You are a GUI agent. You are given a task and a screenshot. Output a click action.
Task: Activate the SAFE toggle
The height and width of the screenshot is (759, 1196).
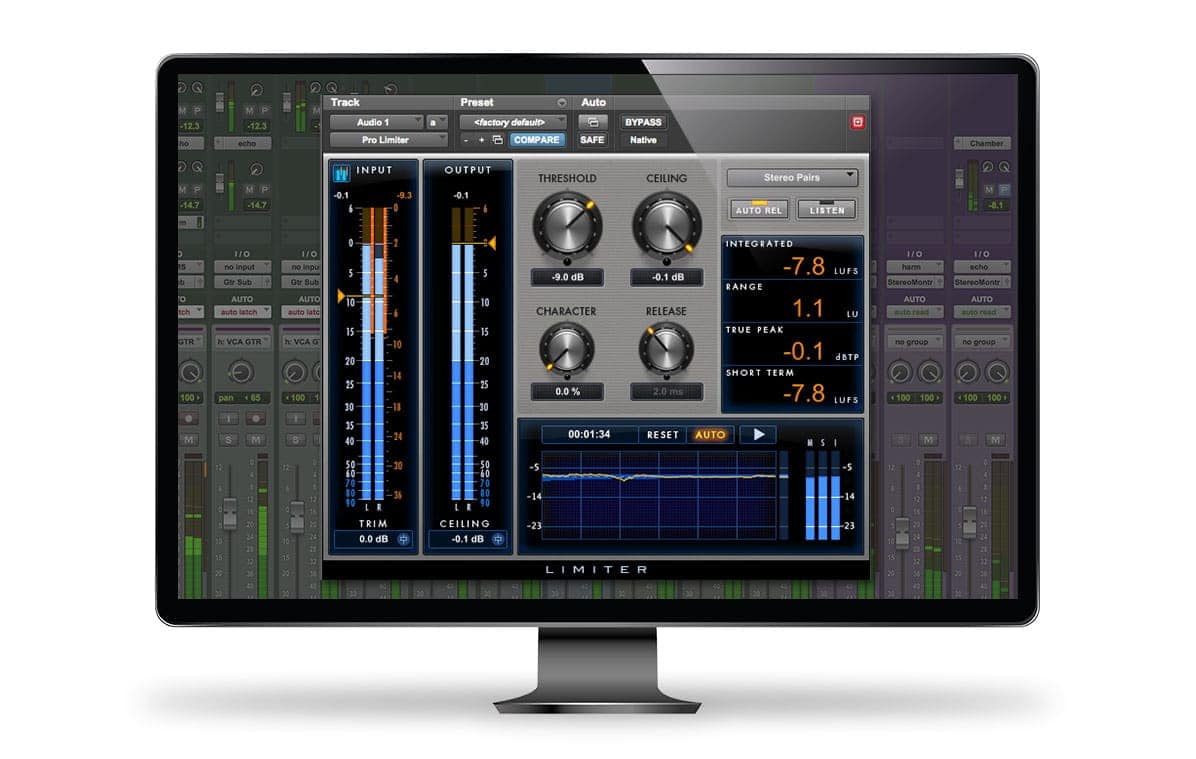pos(592,140)
